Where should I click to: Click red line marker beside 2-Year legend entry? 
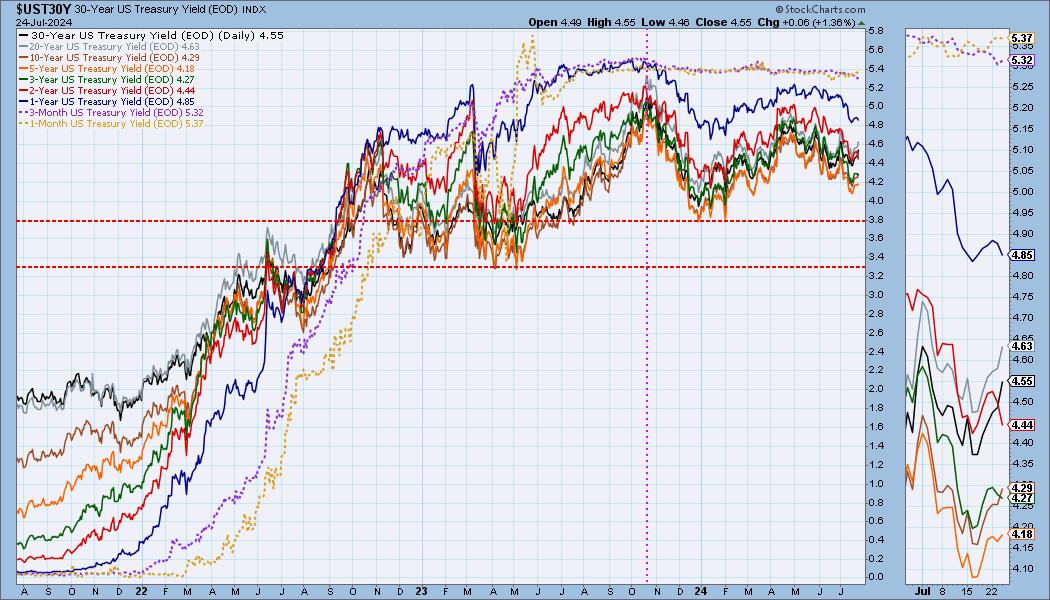[24, 90]
